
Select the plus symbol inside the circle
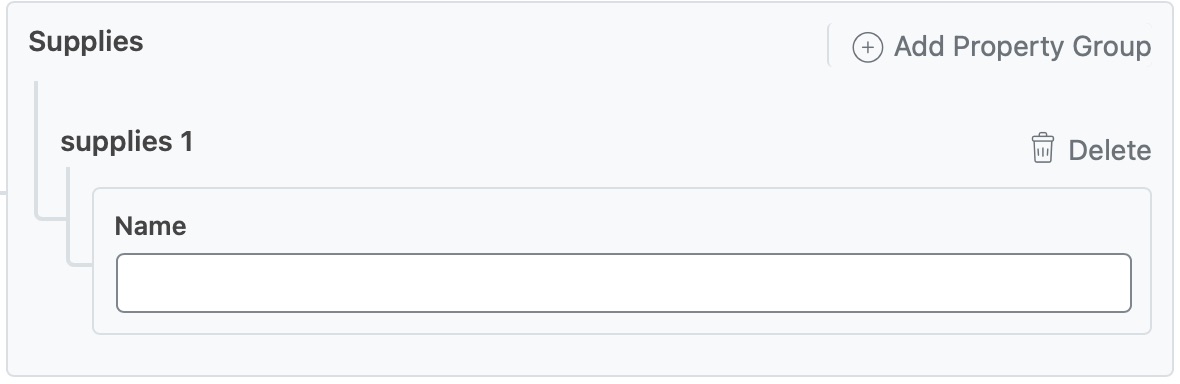(867, 47)
